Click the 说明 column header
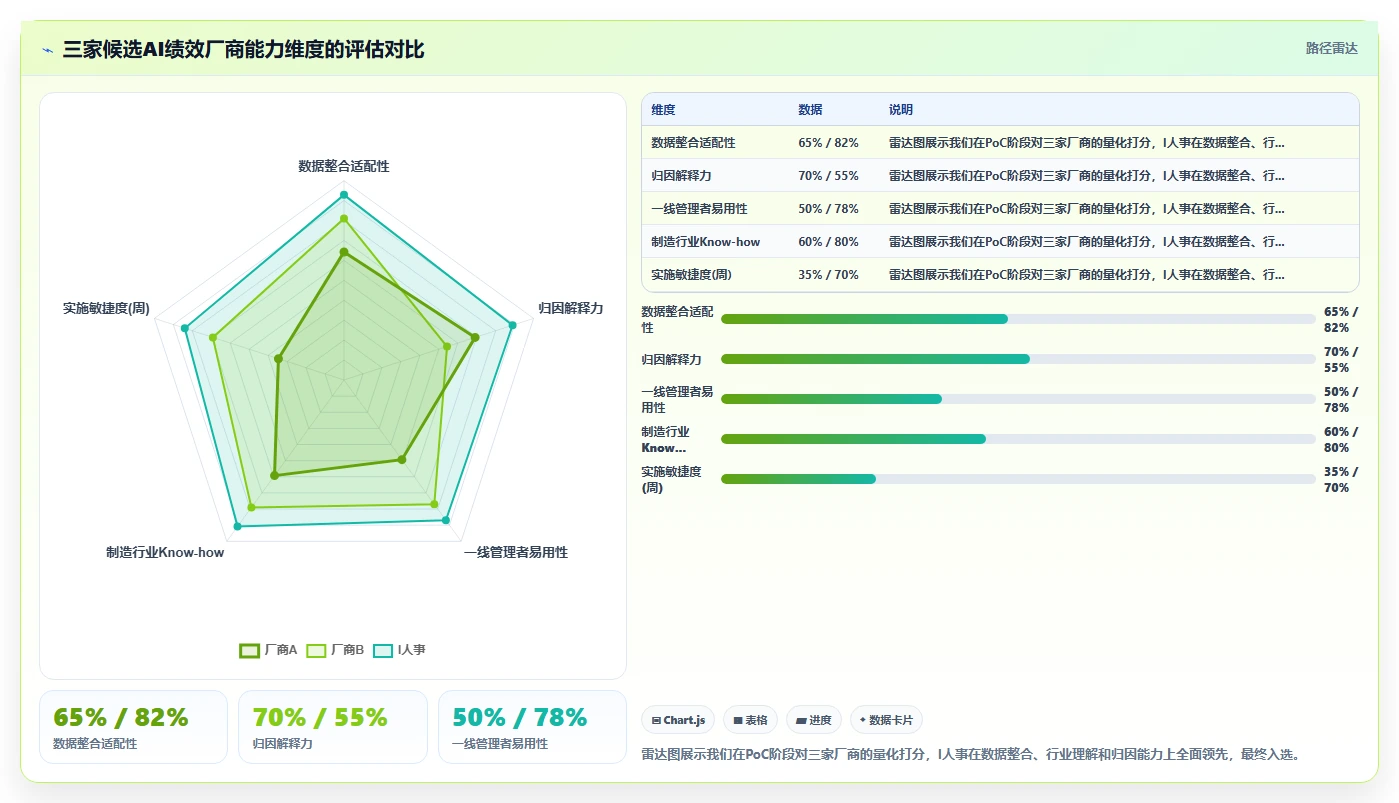Viewport: 1399px width, 803px height. [901, 110]
